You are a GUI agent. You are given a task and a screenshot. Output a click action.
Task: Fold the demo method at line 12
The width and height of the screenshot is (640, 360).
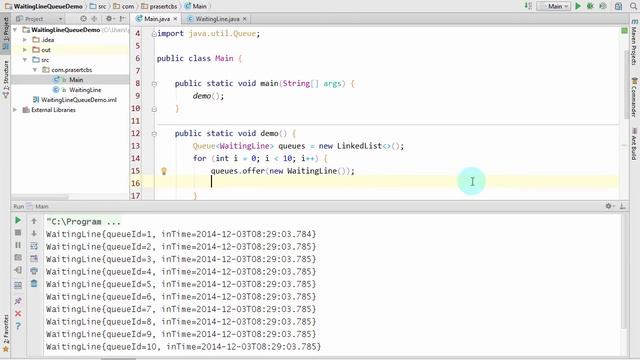pyautogui.click(x=154, y=133)
